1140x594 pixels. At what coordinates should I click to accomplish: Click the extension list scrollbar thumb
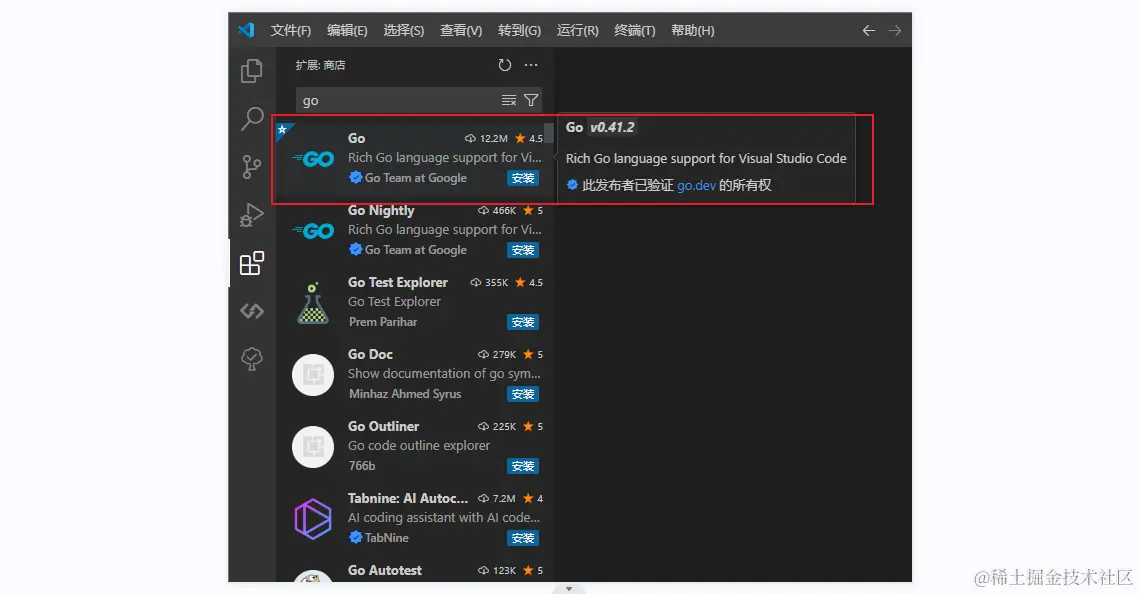549,132
